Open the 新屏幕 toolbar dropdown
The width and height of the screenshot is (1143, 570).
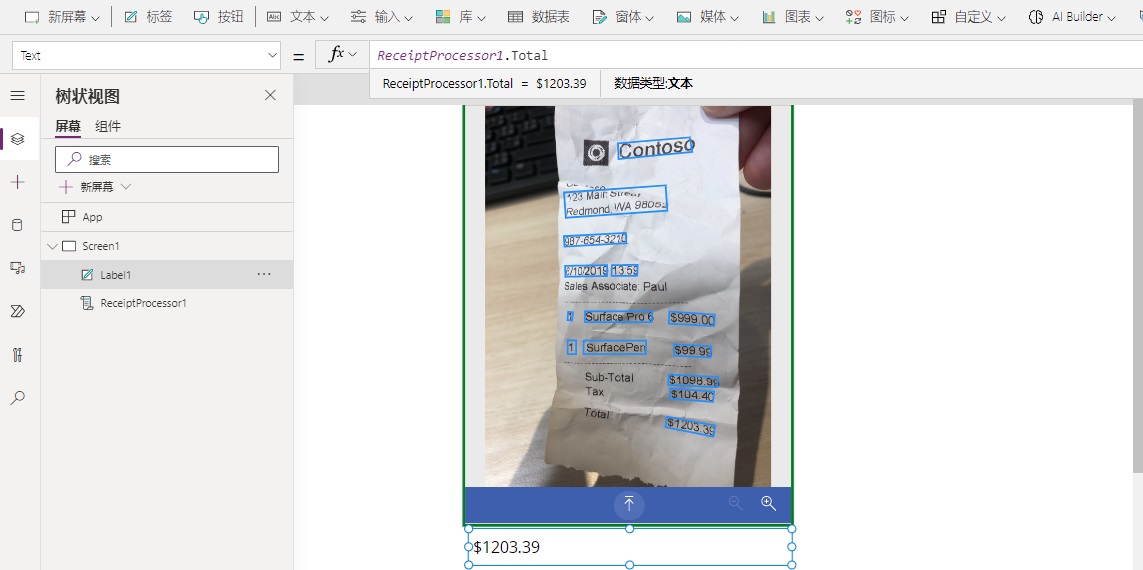coord(63,17)
